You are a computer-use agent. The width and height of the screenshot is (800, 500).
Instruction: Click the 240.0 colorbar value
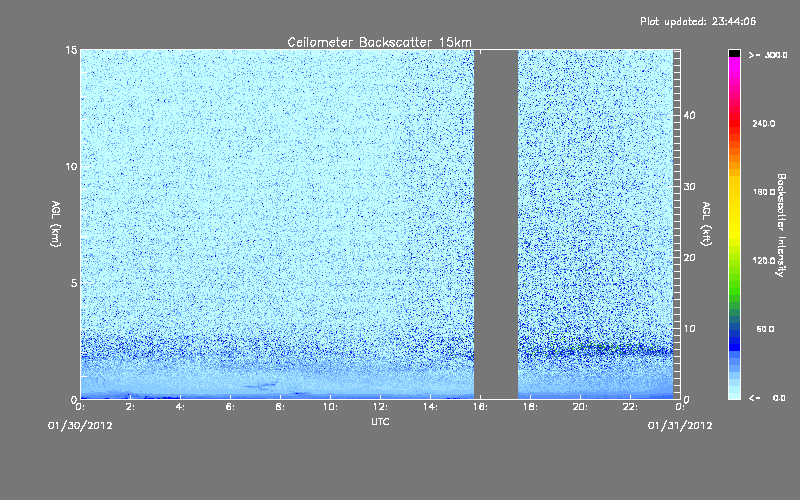click(x=763, y=124)
